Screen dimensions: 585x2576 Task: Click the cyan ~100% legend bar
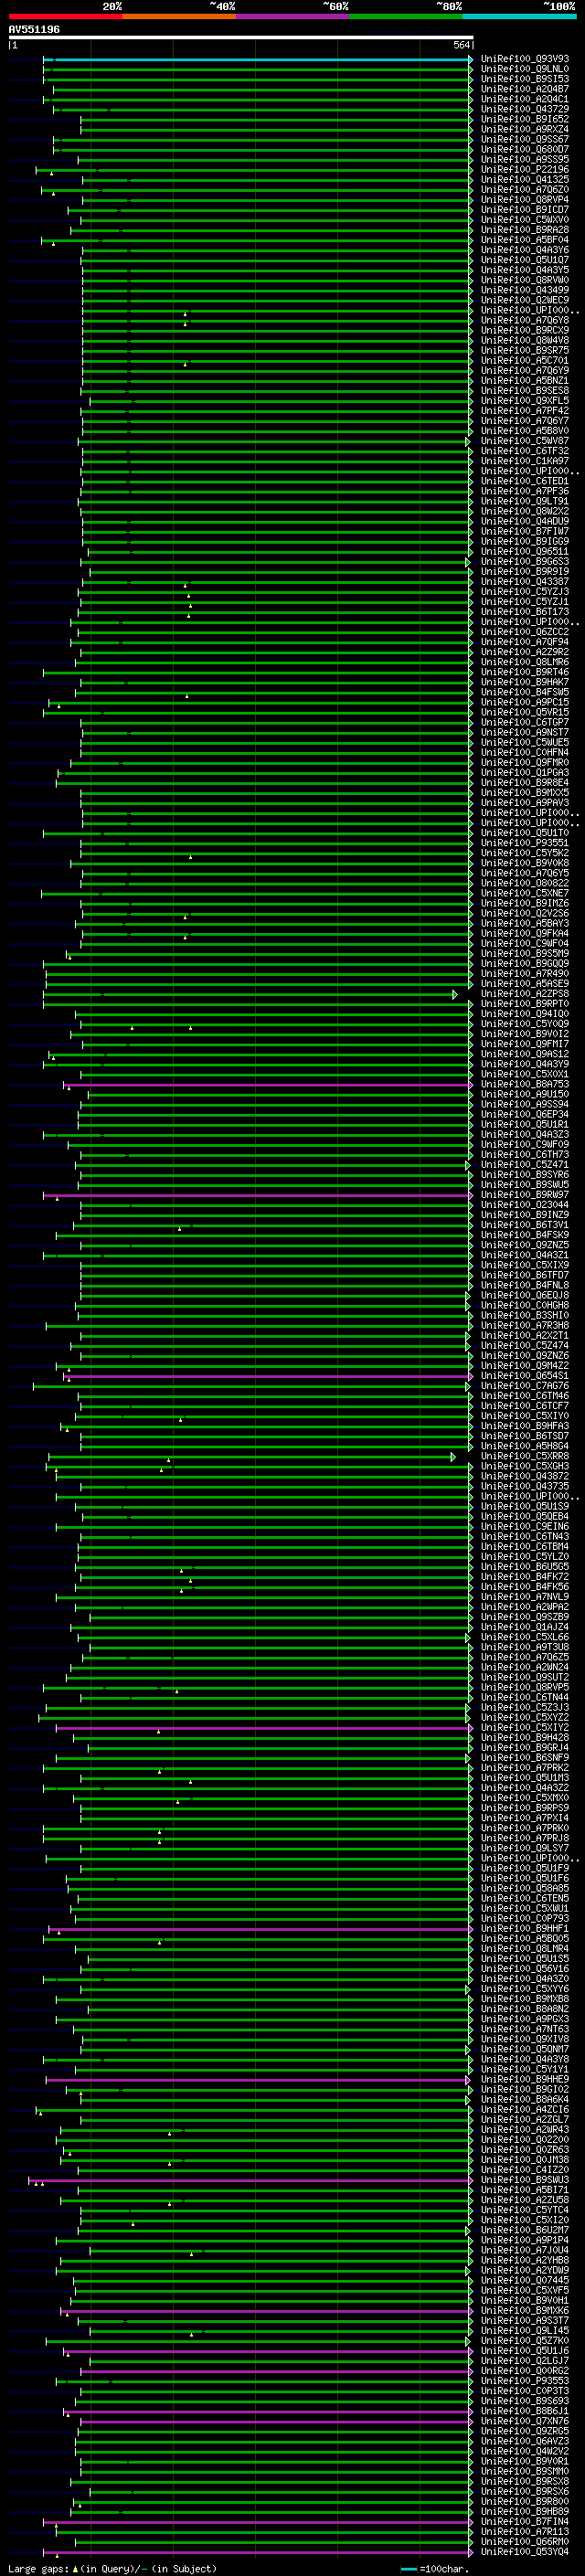pyautogui.click(x=519, y=17)
